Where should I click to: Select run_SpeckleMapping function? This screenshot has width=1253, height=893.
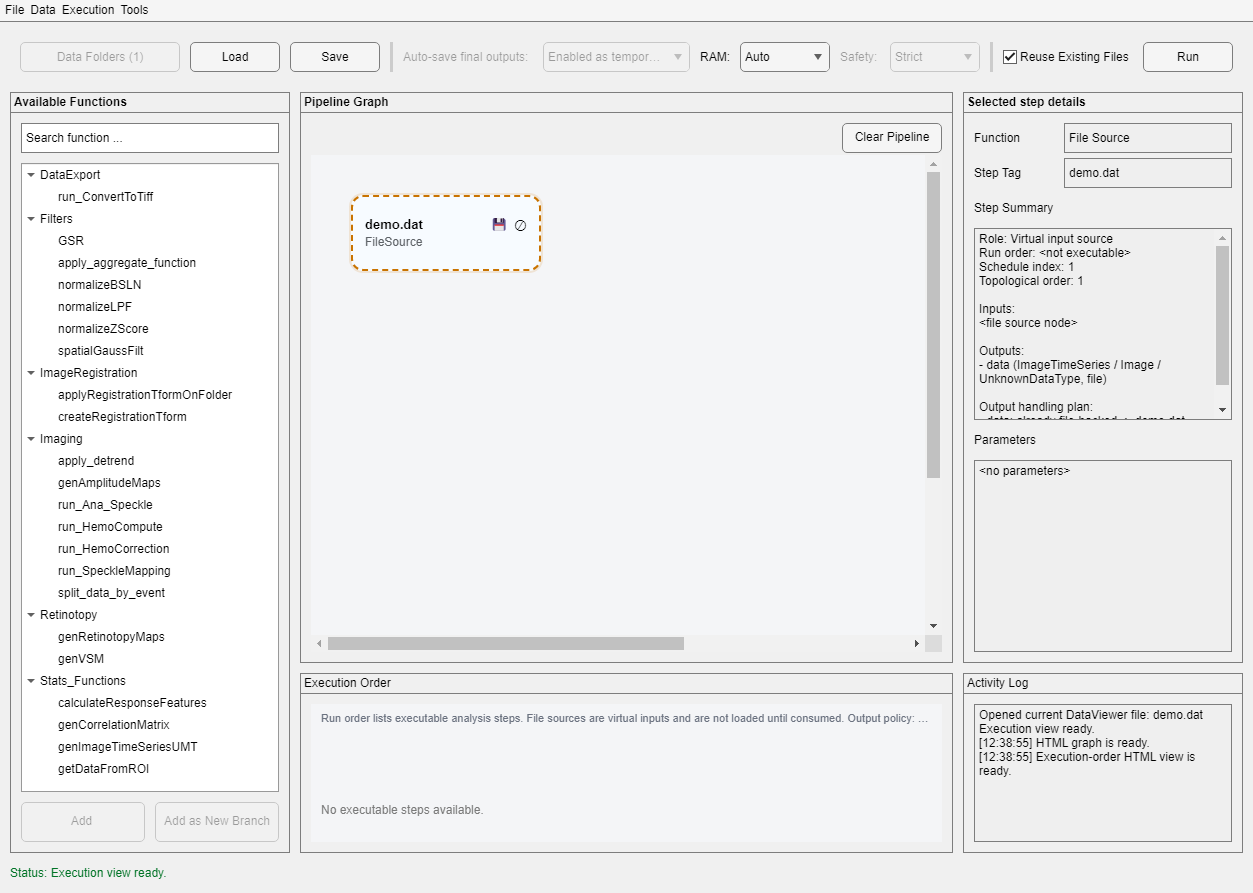(114, 571)
